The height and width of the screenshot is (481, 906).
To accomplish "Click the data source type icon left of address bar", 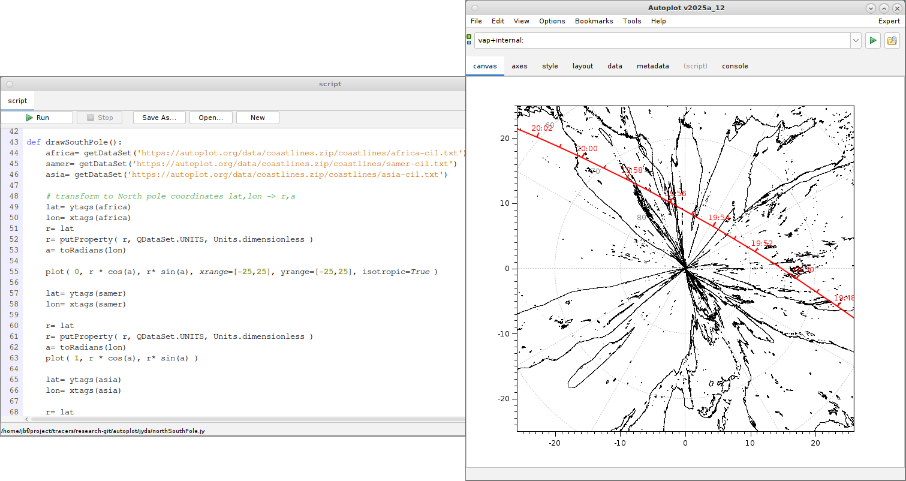I will coord(470,40).
